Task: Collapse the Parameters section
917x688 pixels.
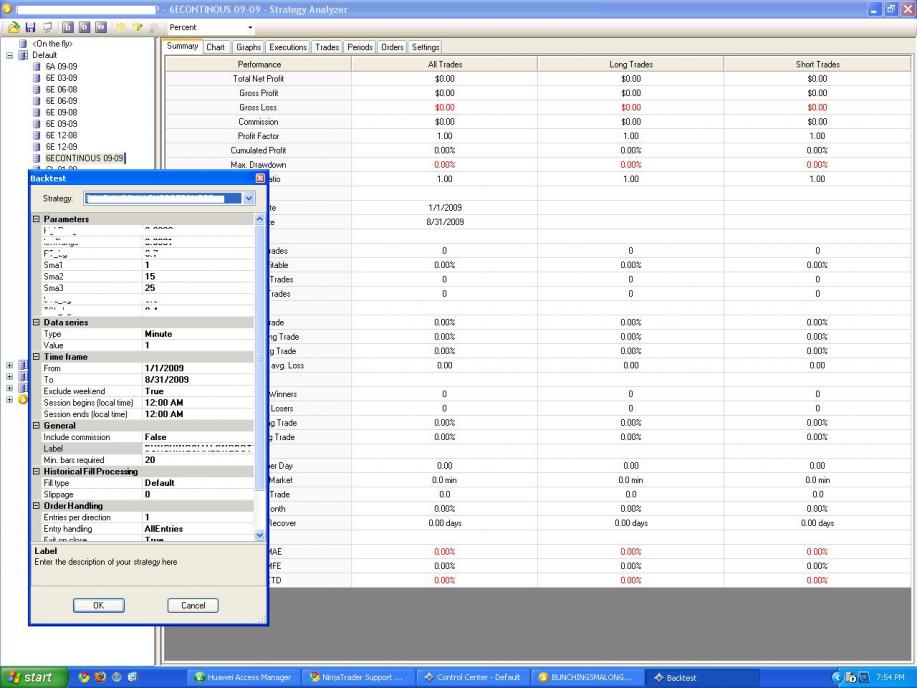Action: click(x=36, y=219)
